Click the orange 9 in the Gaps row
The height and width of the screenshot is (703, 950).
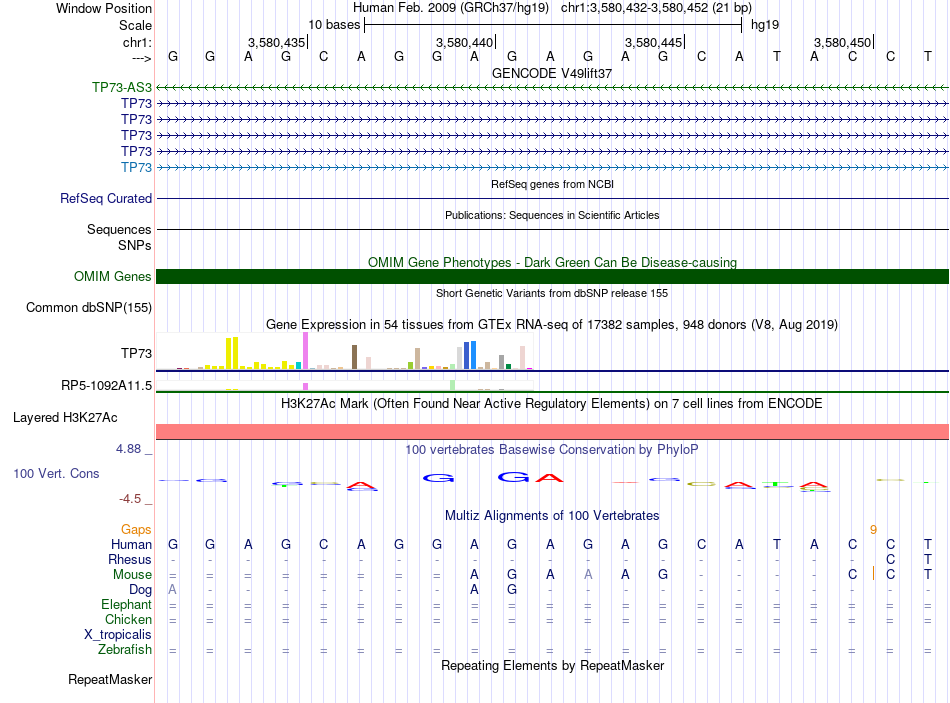pyautogui.click(x=873, y=530)
